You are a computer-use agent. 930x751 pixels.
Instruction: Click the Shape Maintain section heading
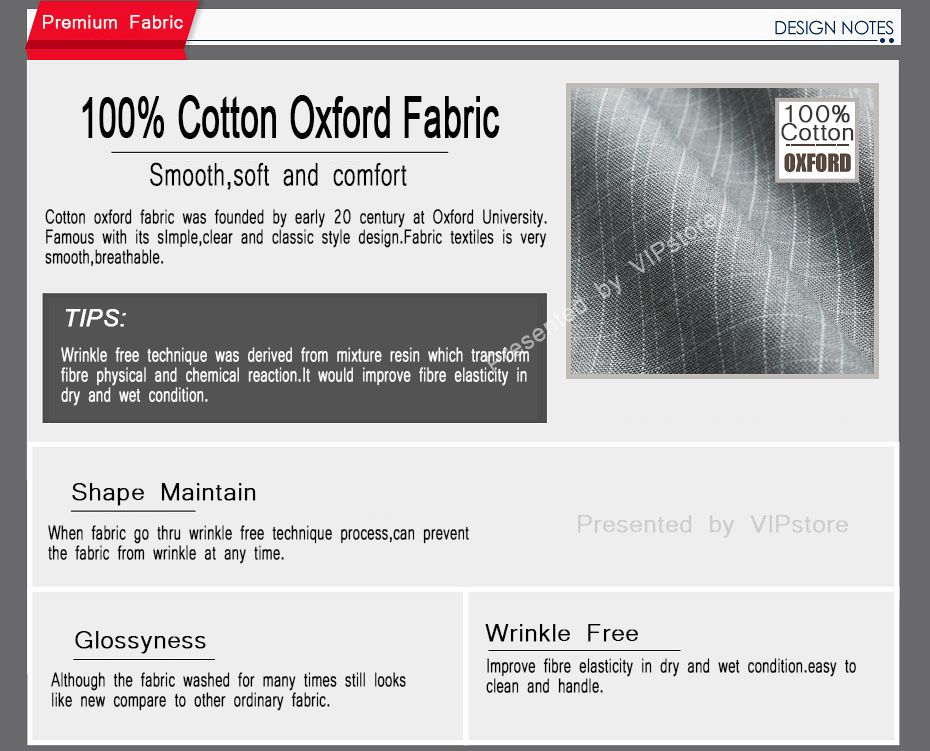pos(164,492)
